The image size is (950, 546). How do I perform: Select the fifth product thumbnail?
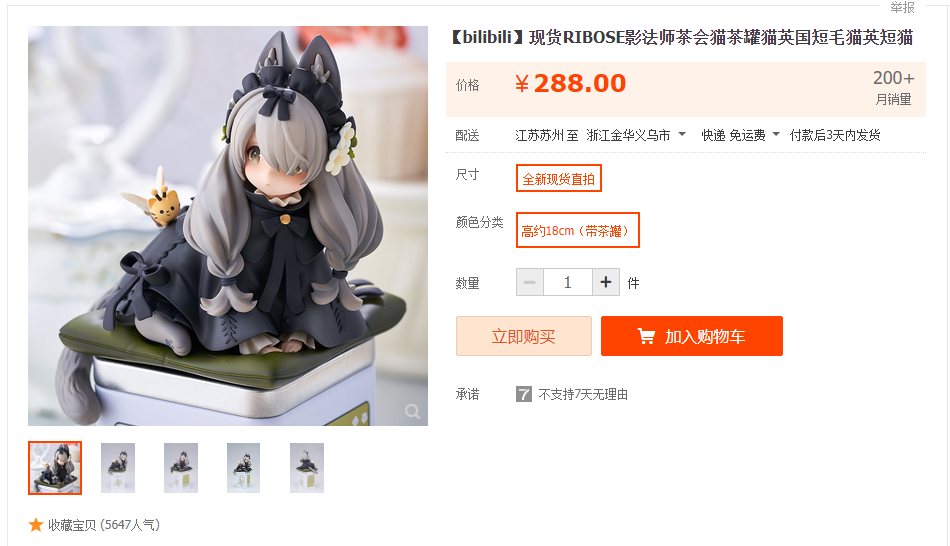(x=307, y=467)
